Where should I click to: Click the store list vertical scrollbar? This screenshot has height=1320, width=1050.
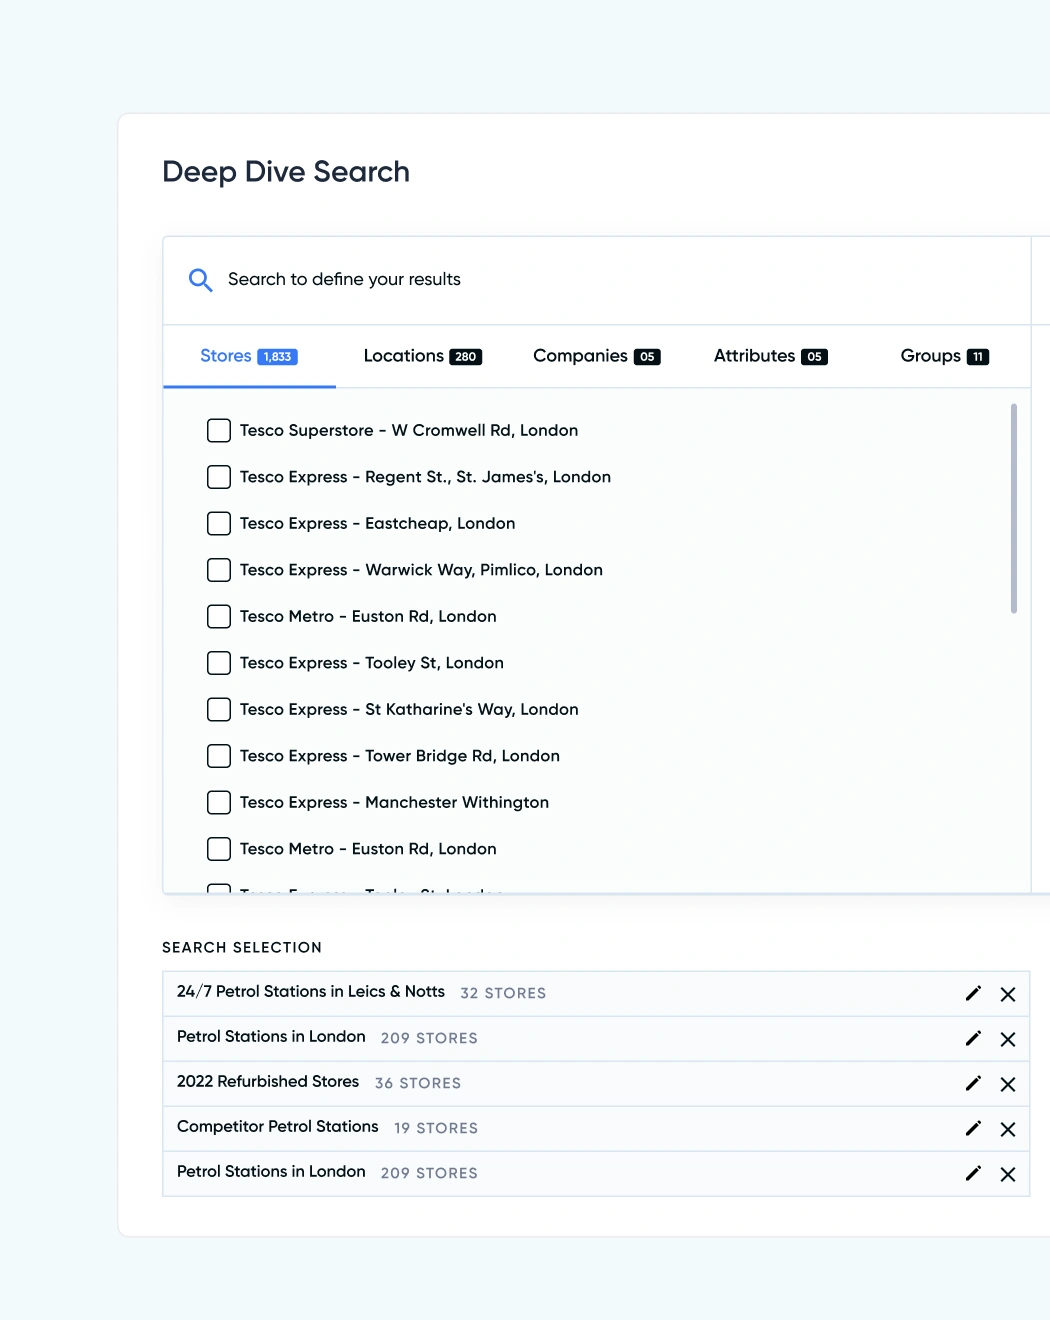pos(1013,508)
